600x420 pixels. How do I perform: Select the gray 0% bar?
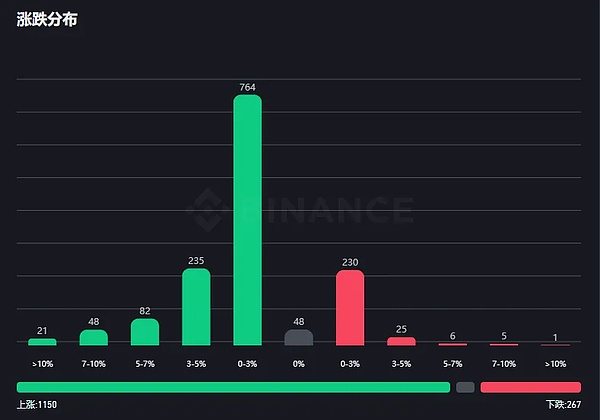pyautogui.click(x=298, y=337)
